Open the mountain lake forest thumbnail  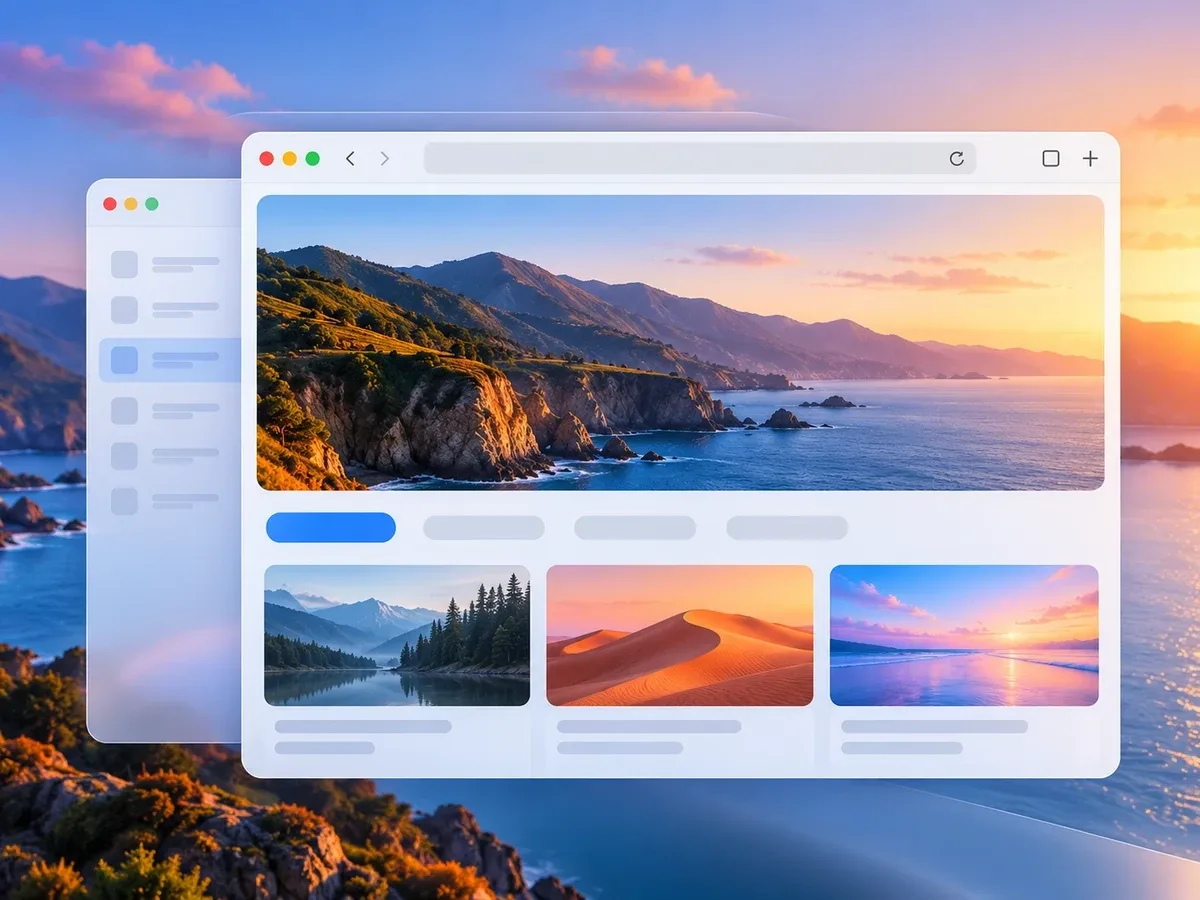point(397,635)
